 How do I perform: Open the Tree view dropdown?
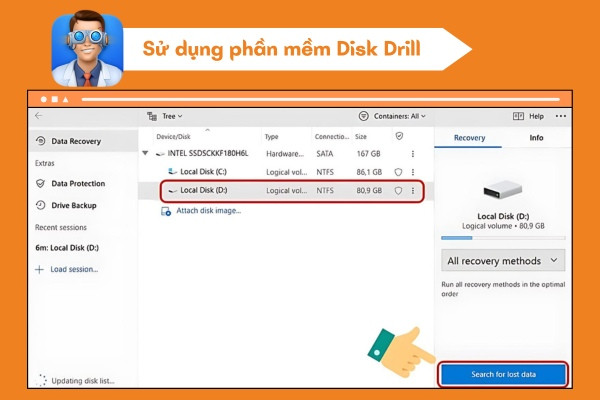[172, 116]
